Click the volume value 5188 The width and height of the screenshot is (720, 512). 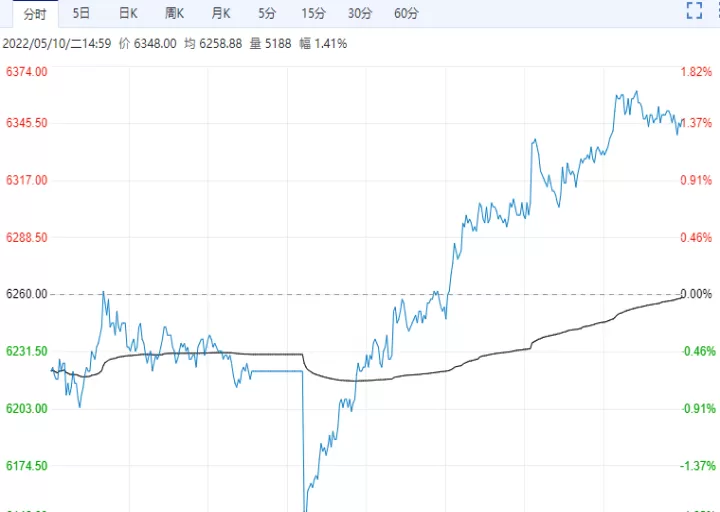278,44
